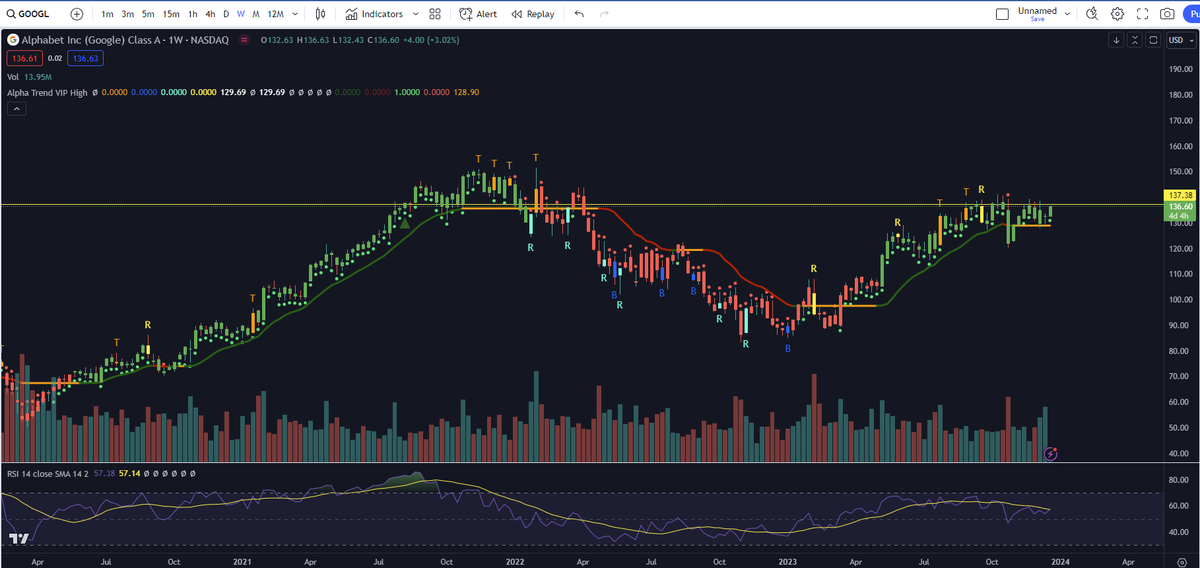Click the 2024 label on time axis
This screenshot has width=1200, height=568.
click(x=1062, y=562)
